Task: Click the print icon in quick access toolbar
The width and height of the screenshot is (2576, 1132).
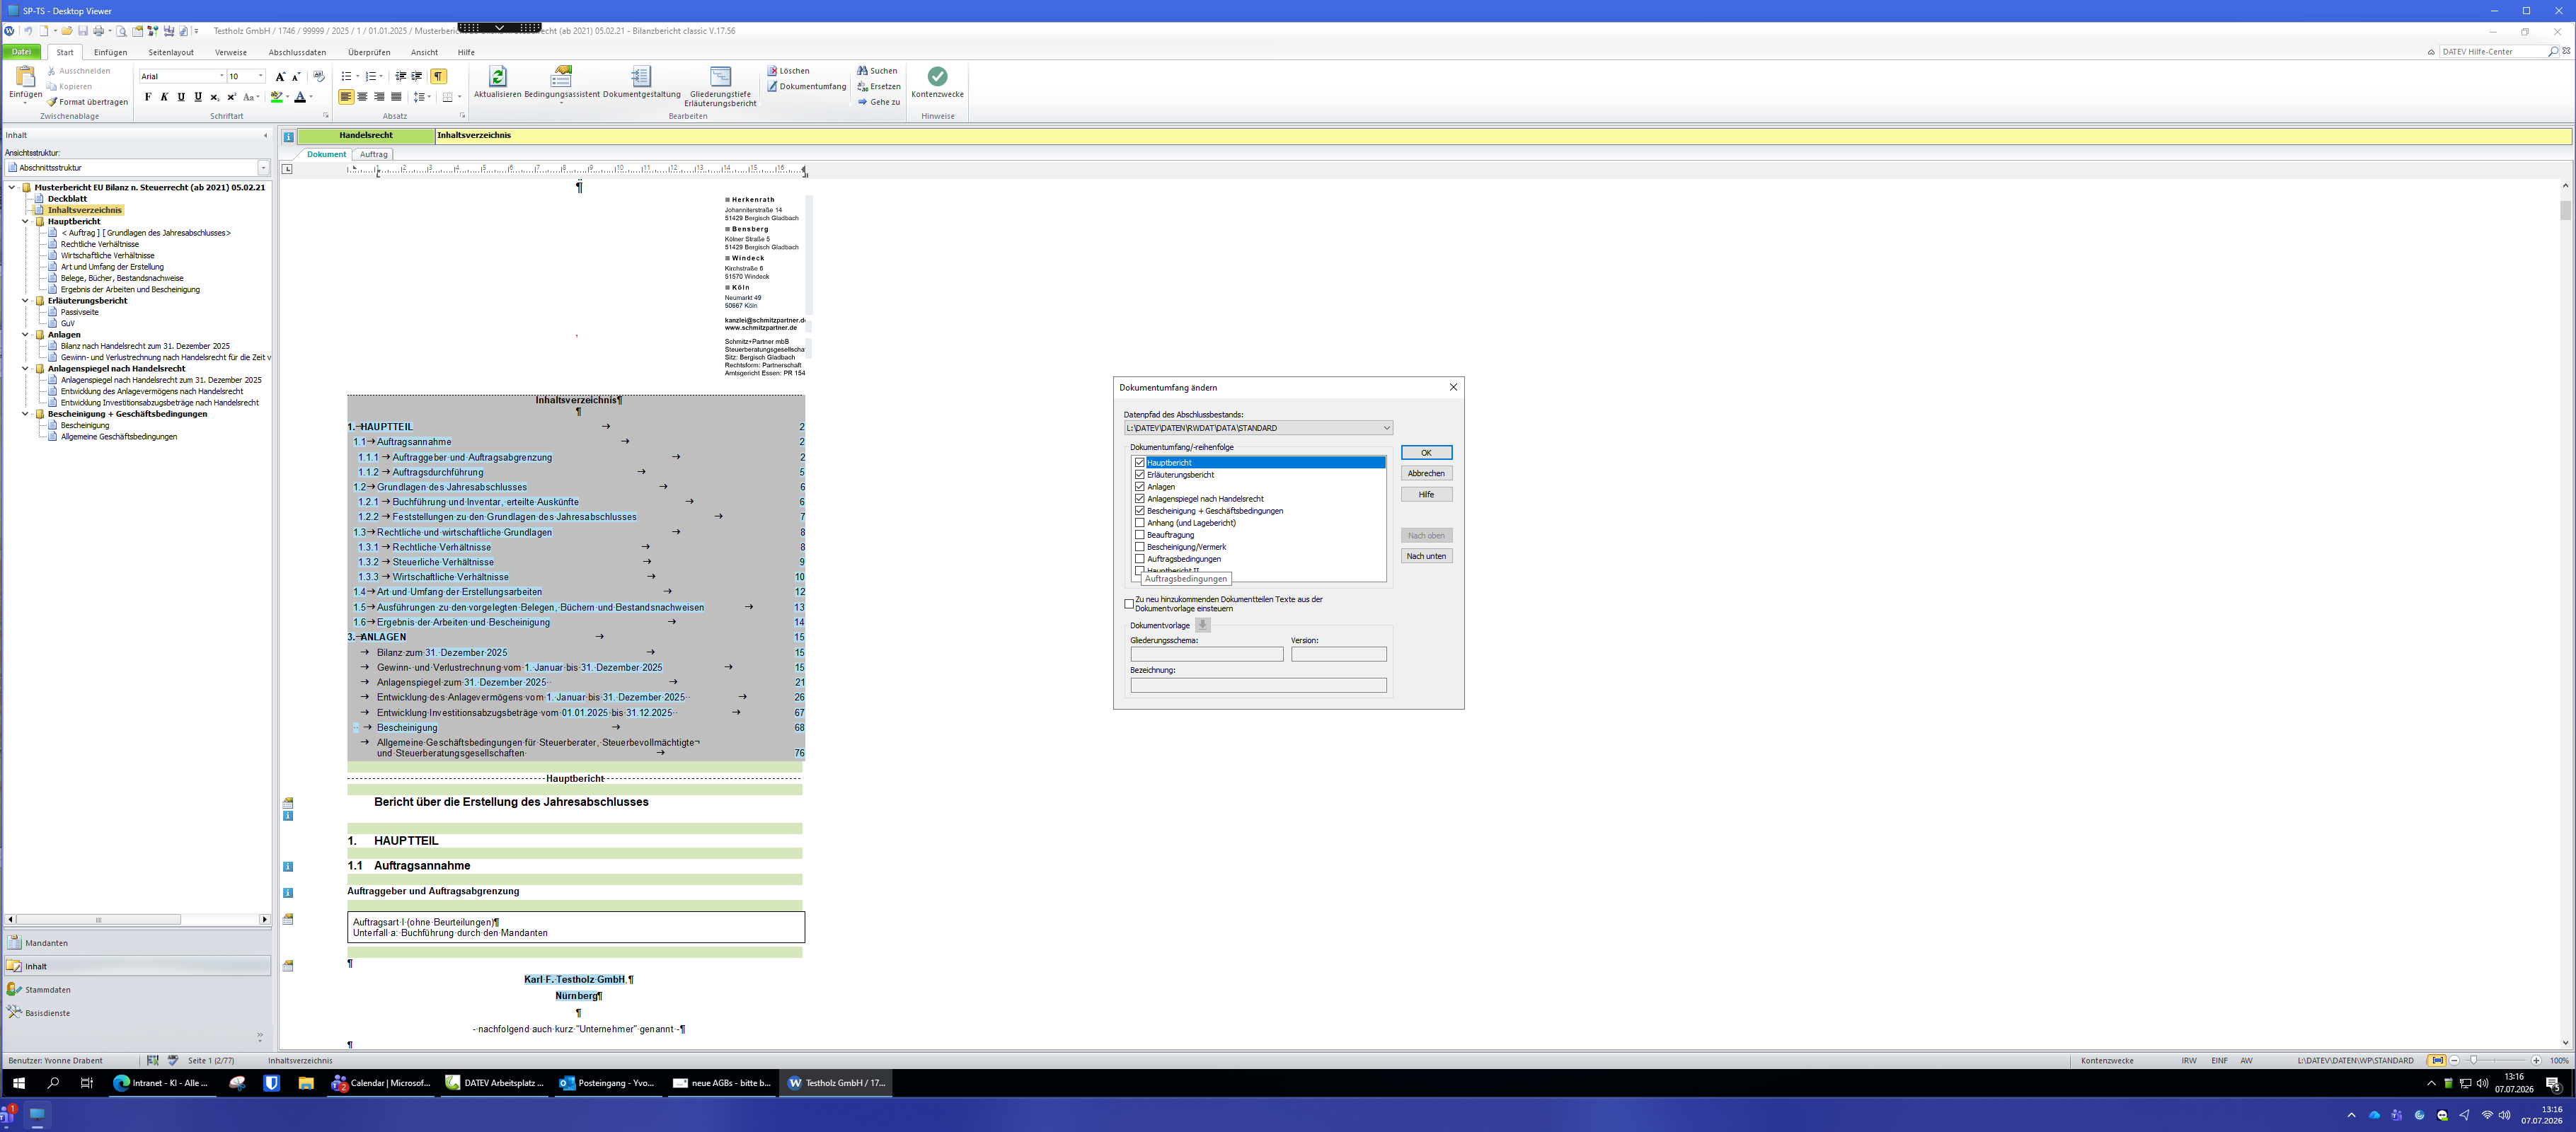Action: [x=98, y=31]
